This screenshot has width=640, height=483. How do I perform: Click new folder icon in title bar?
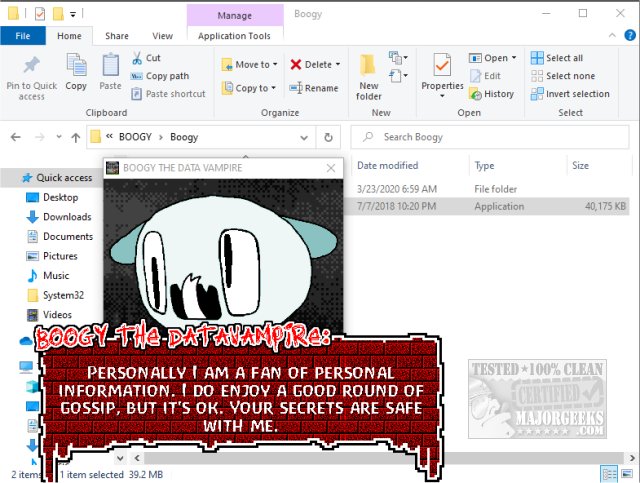[x=58, y=14]
